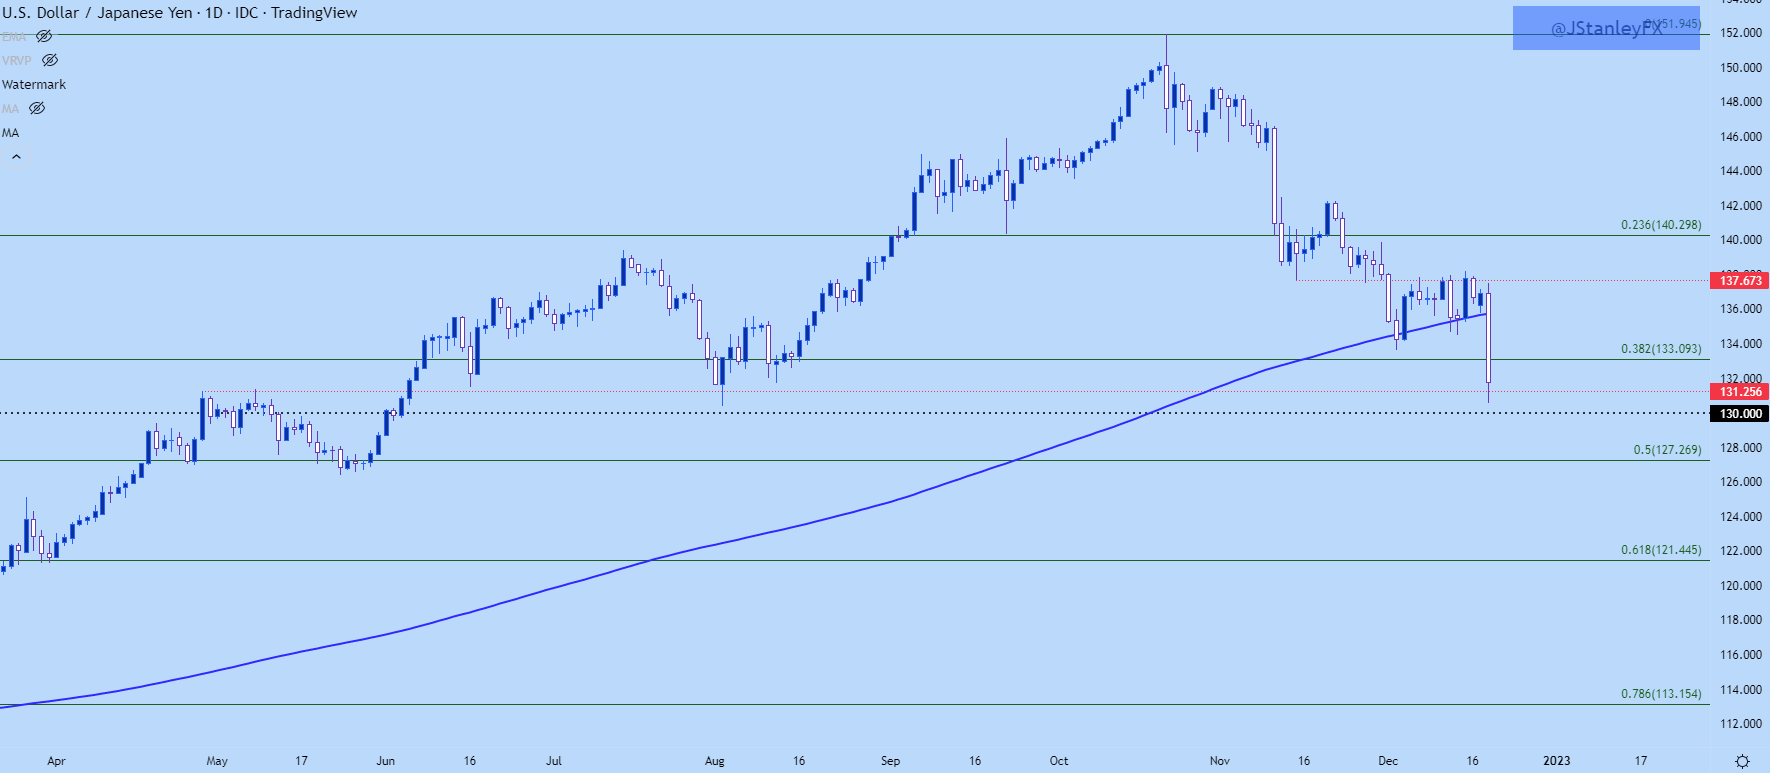Click the red 131.256 current price tag
1770x773 pixels.
pos(1740,392)
